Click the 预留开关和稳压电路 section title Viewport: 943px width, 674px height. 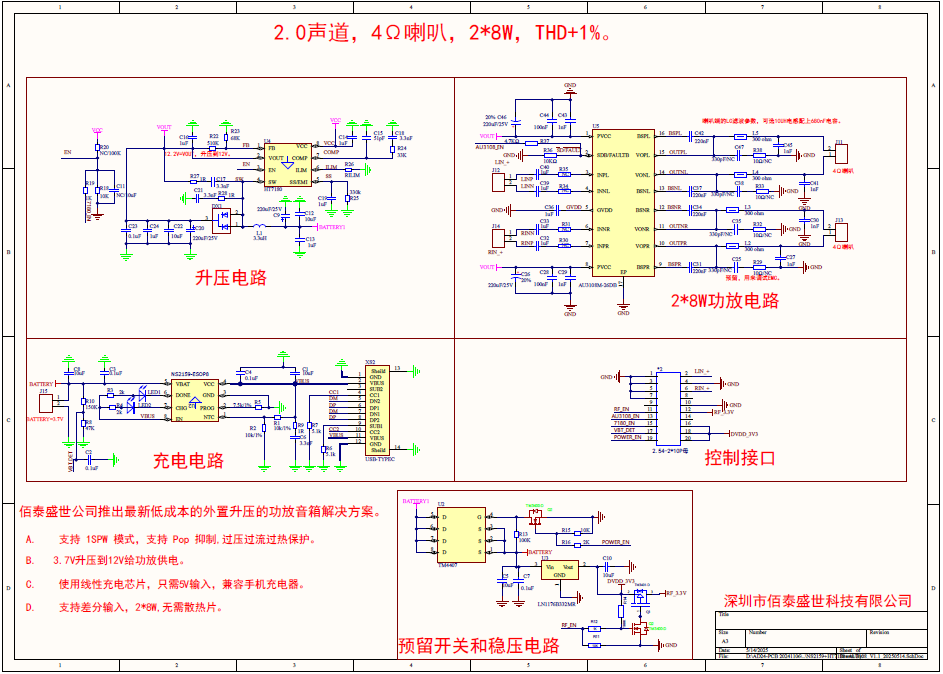click(479, 645)
